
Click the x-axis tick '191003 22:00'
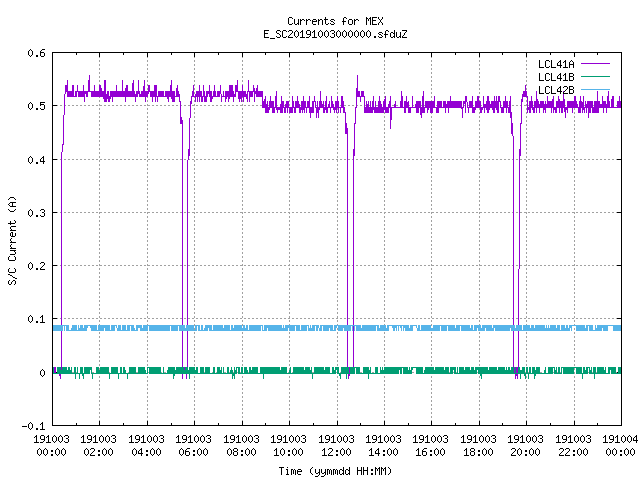point(573,445)
